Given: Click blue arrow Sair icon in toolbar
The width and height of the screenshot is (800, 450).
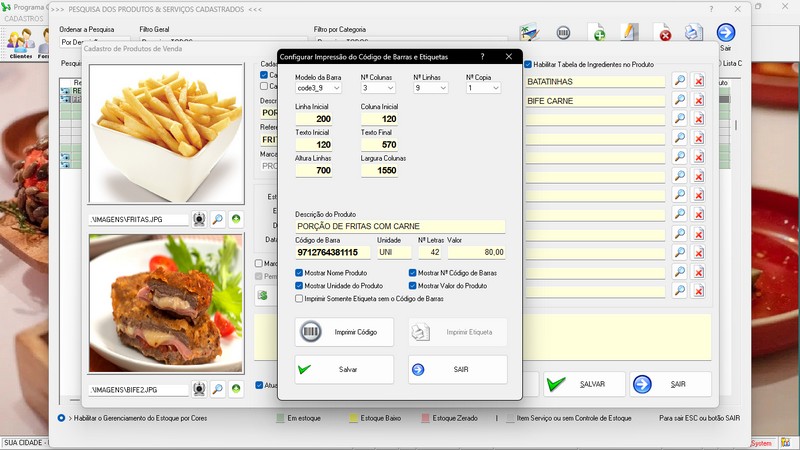Looking at the screenshot, I should coord(726,33).
